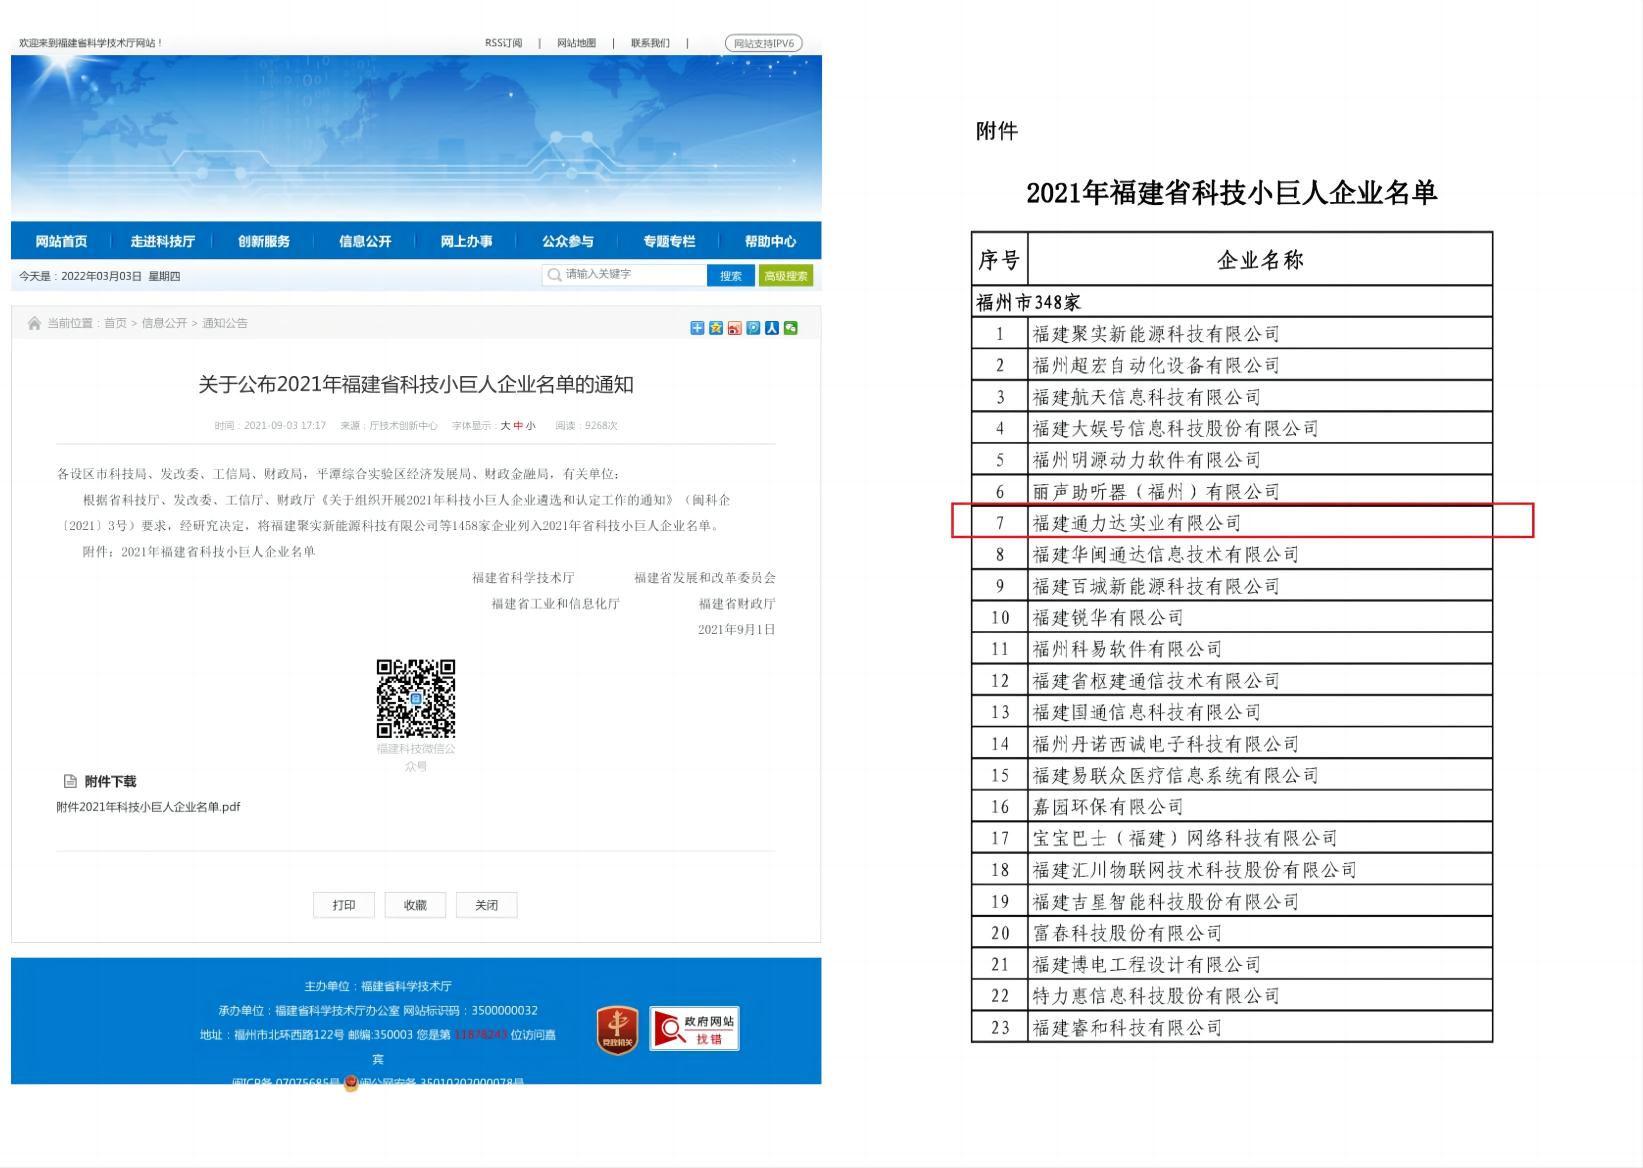Click the blue plus share icon

(x=697, y=328)
